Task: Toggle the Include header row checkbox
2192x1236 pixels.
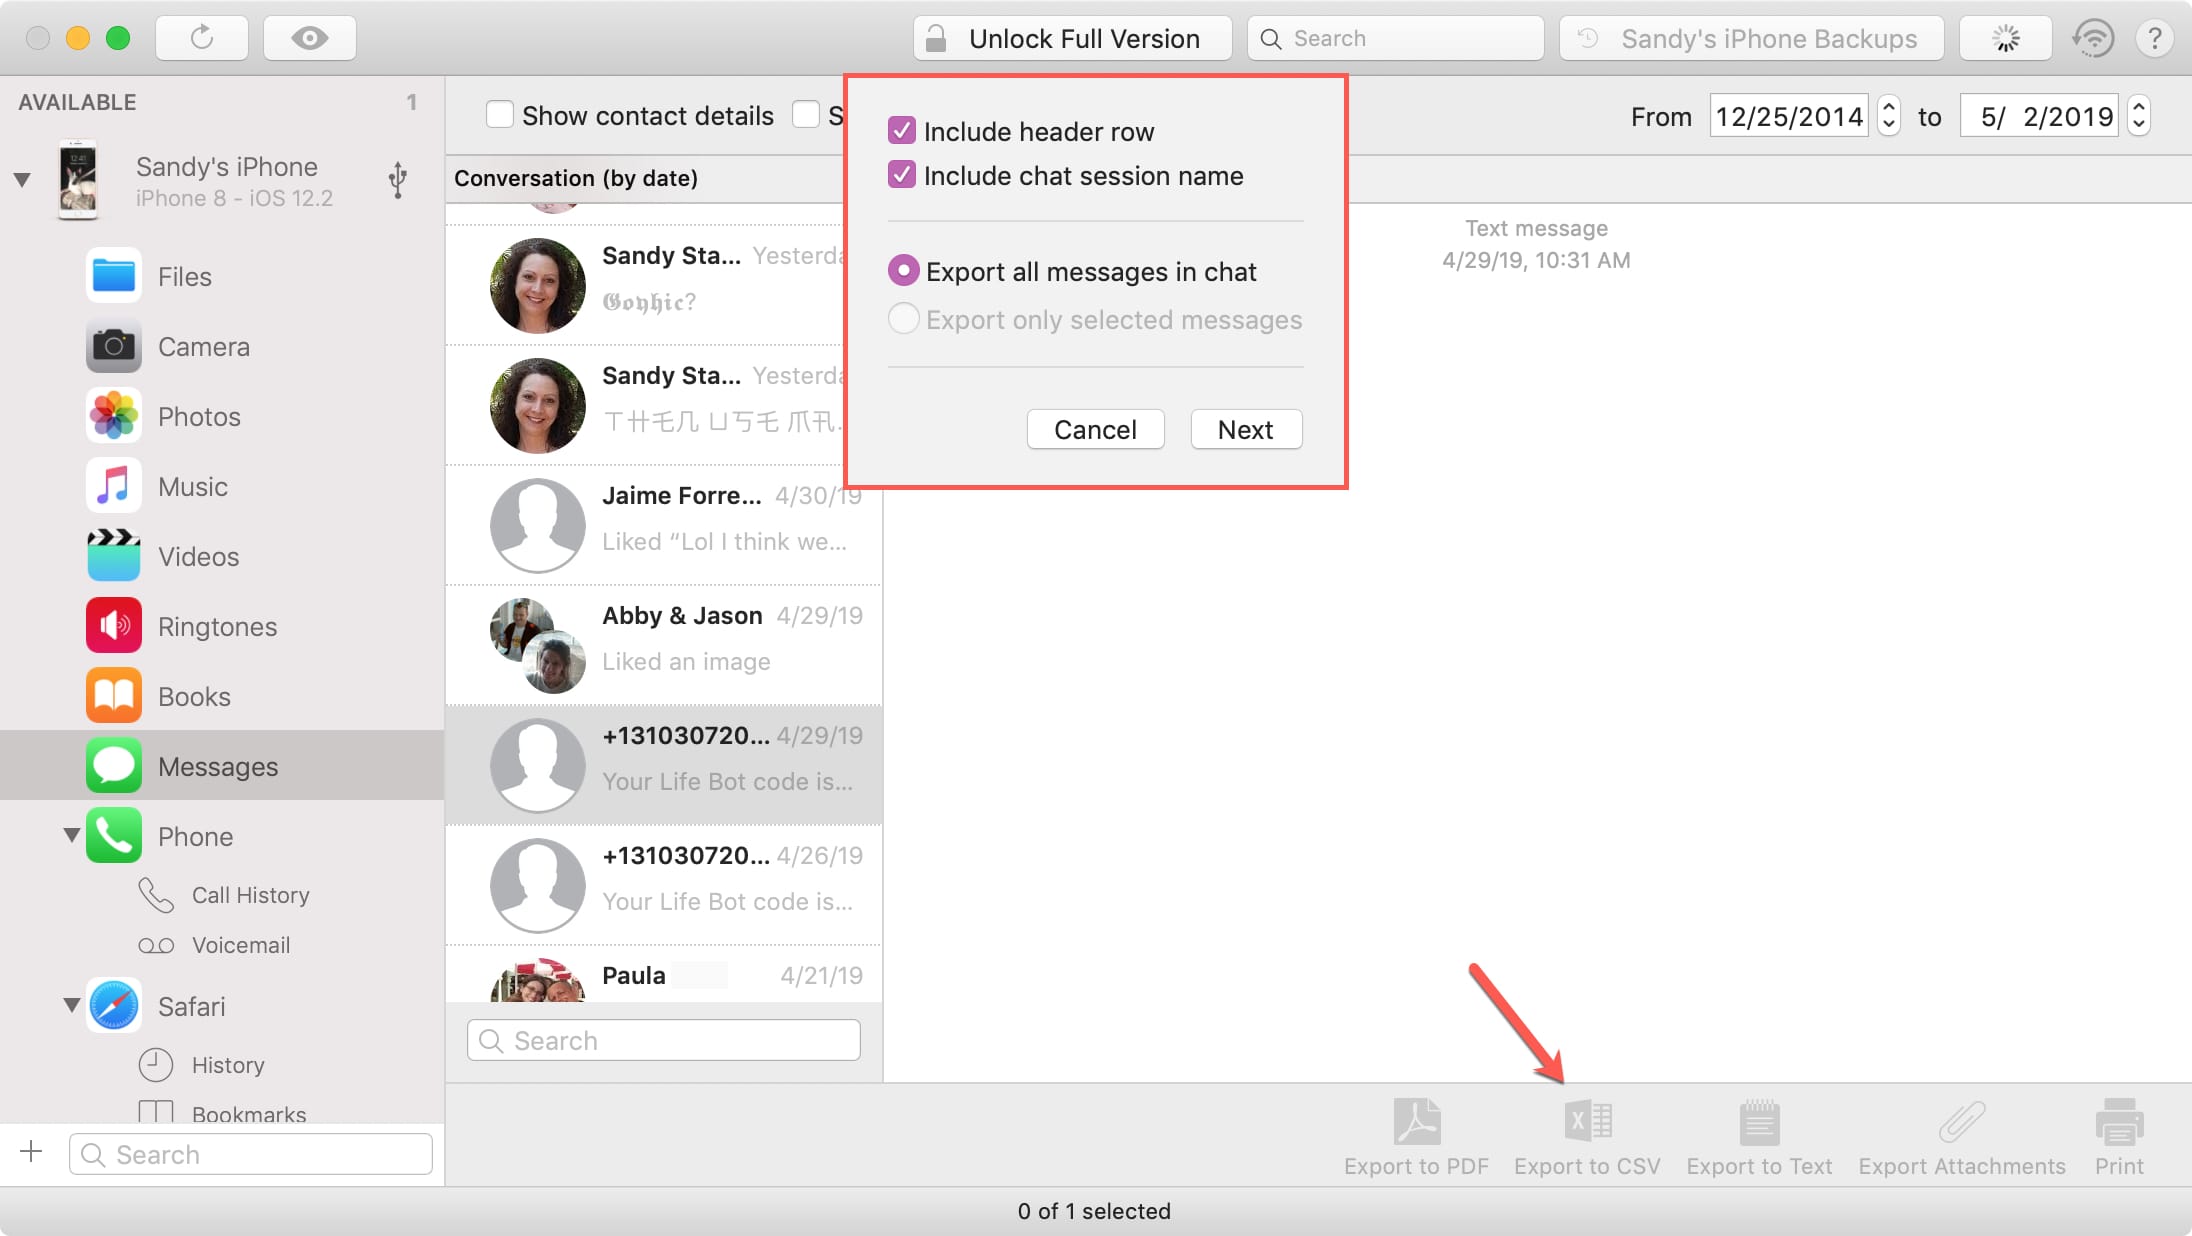Action: click(x=900, y=131)
